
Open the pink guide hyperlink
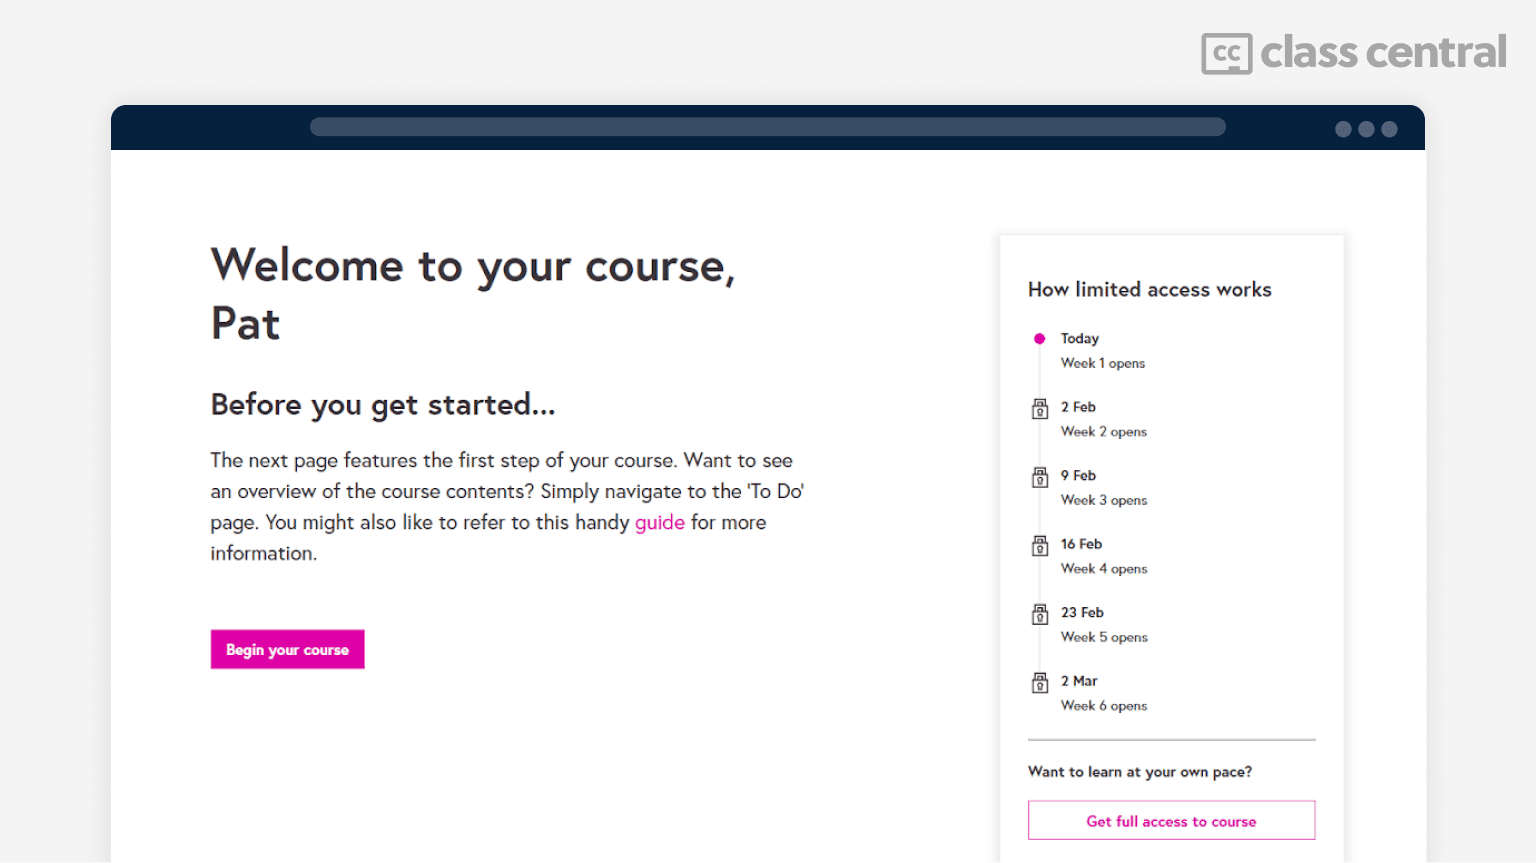pyautogui.click(x=659, y=522)
